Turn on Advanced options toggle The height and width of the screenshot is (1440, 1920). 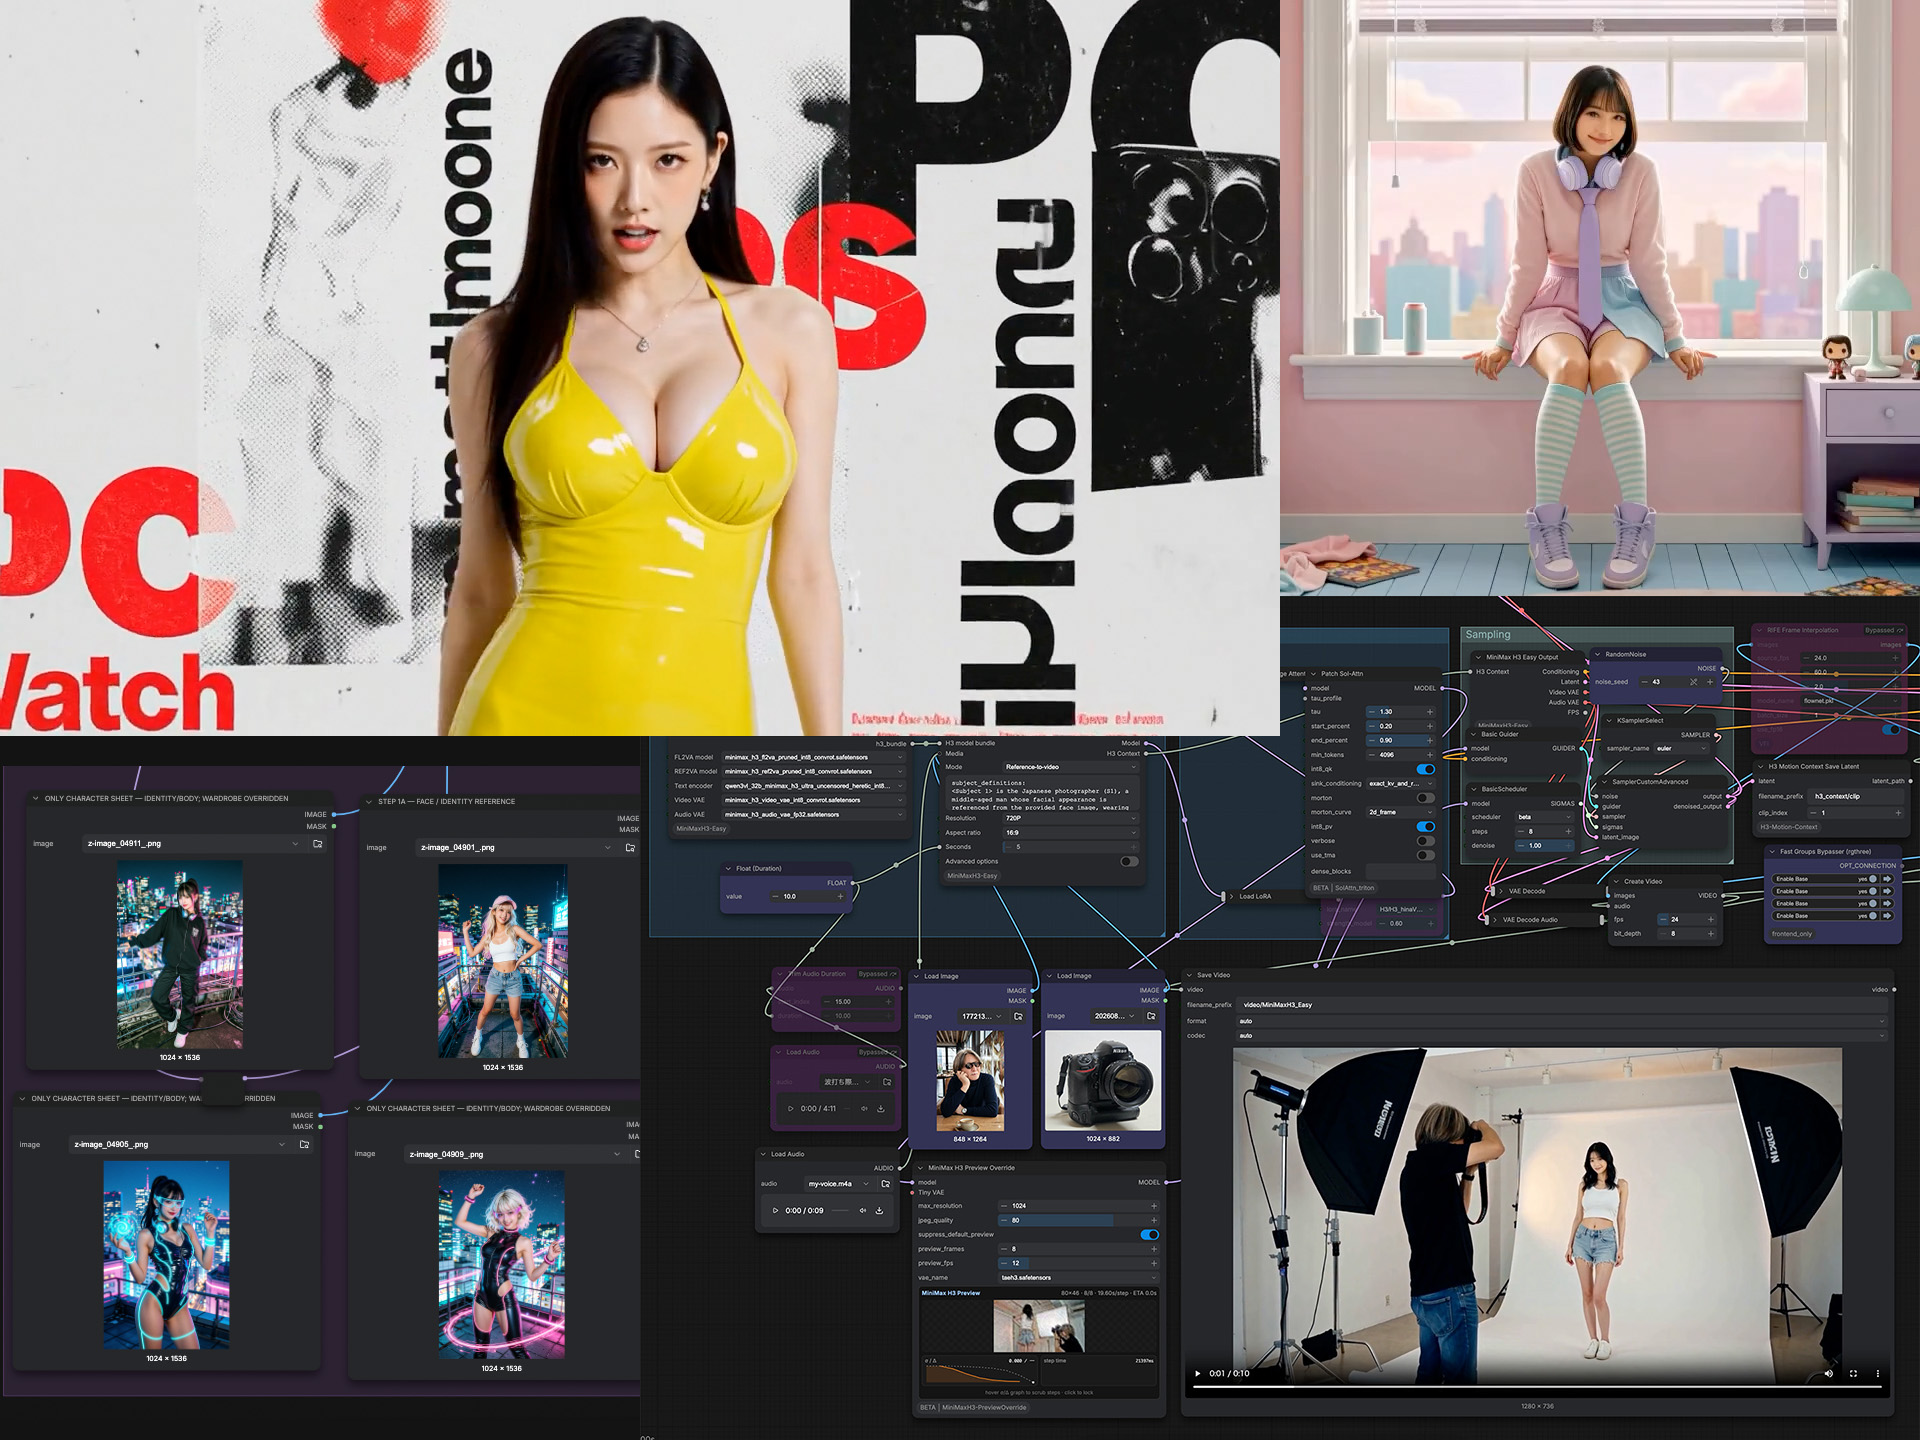click(x=1130, y=861)
